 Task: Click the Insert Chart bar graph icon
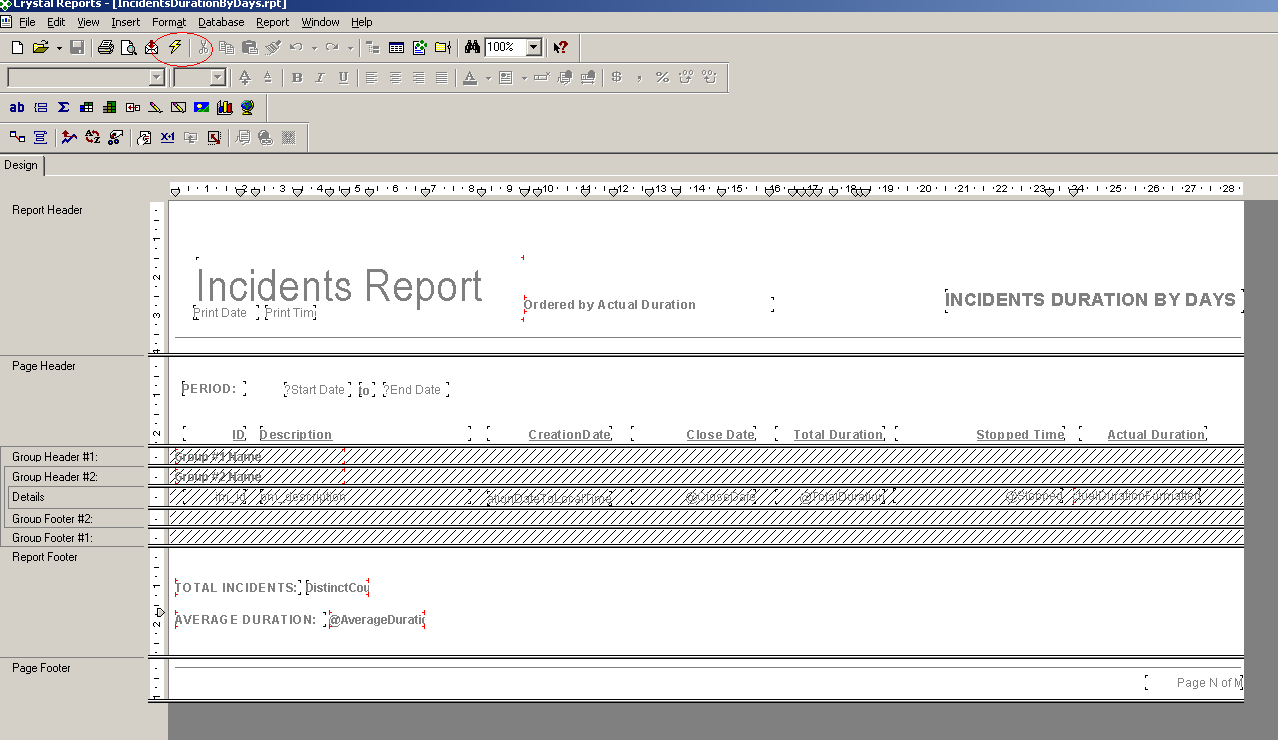point(225,107)
